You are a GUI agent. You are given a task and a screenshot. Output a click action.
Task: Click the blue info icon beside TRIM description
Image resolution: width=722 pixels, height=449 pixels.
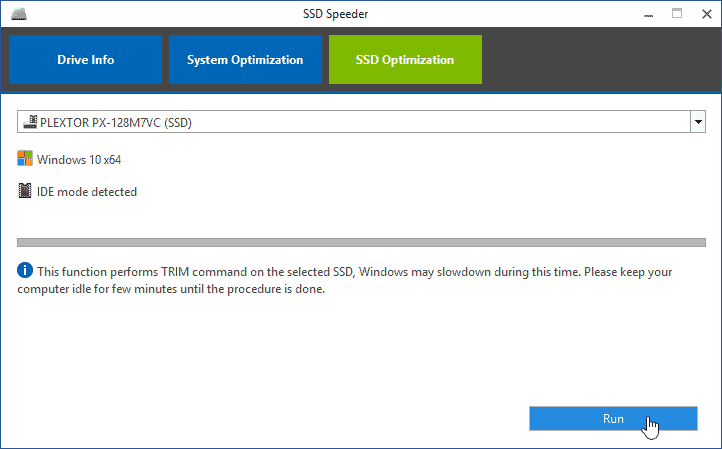tap(25, 270)
